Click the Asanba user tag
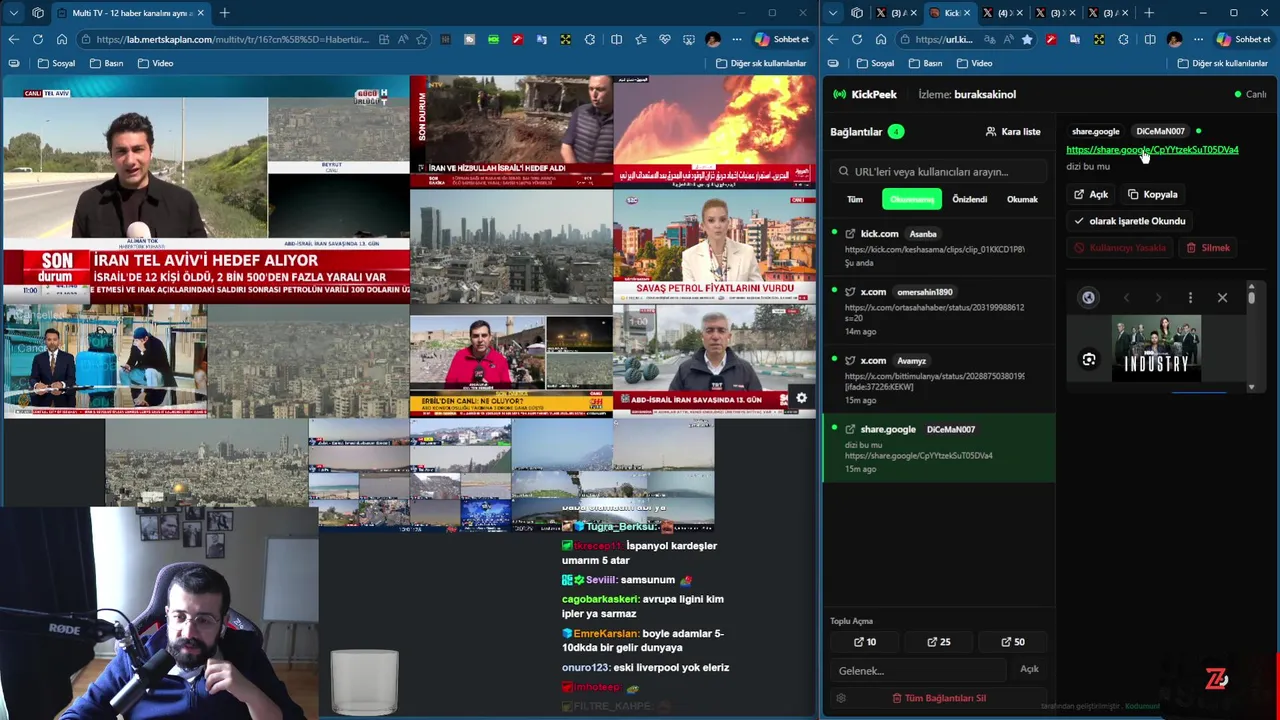Viewport: 1280px width, 720px height. [x=922, y=234]
